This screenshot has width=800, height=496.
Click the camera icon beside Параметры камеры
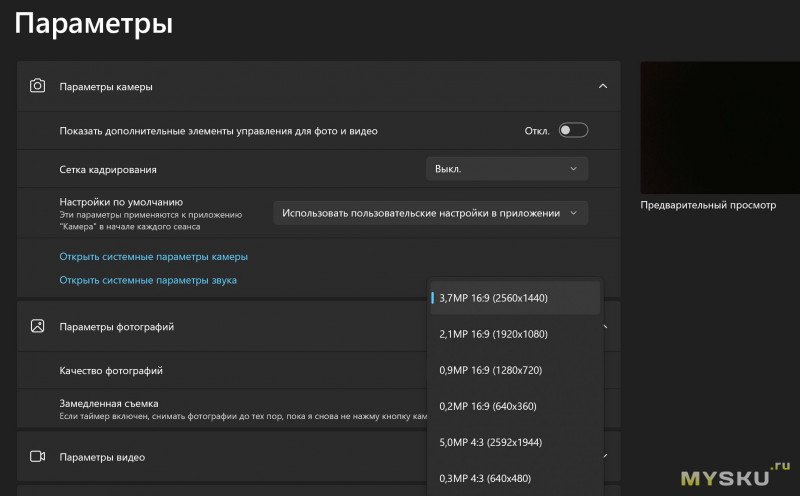(x=38, y=86)
